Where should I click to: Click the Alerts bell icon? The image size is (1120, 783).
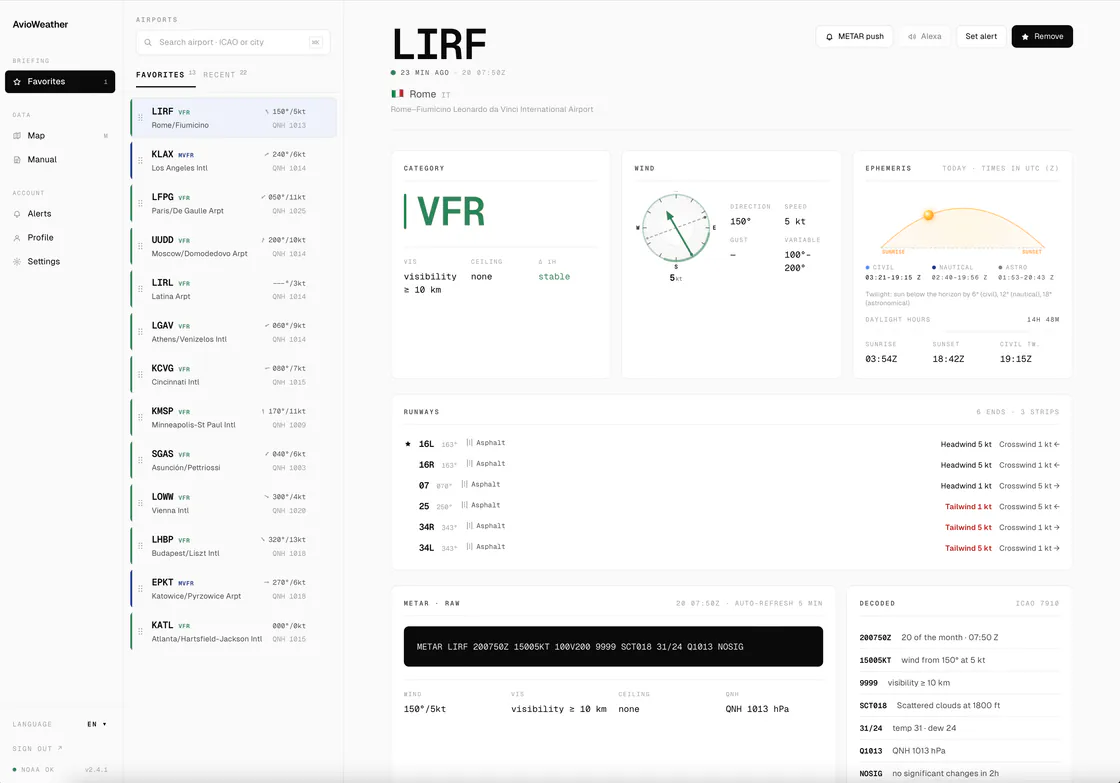pos(17,214)
